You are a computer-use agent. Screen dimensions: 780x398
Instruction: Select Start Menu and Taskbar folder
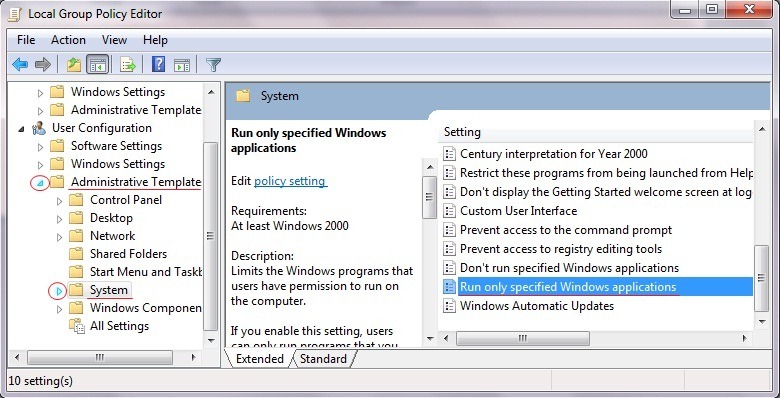(x=145, y=272)
